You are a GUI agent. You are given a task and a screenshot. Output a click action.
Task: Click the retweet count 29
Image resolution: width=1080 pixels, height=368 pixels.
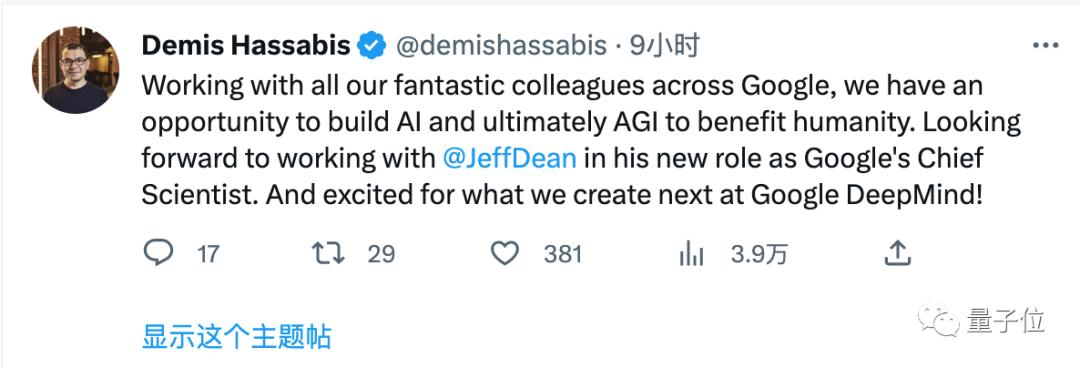click(381, 254)
